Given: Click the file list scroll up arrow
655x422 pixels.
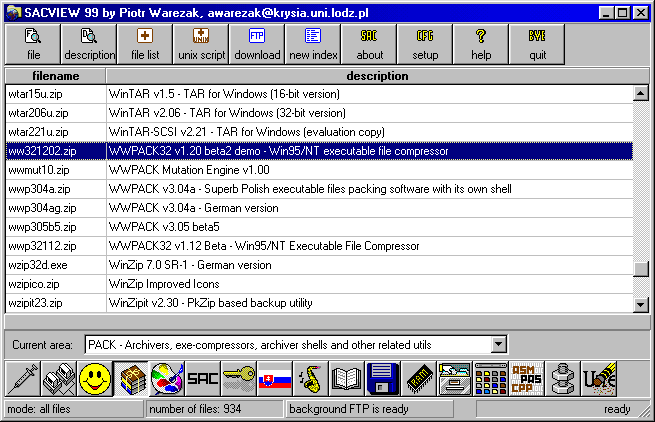Looking at the screenshot, I should coord(640,93).
